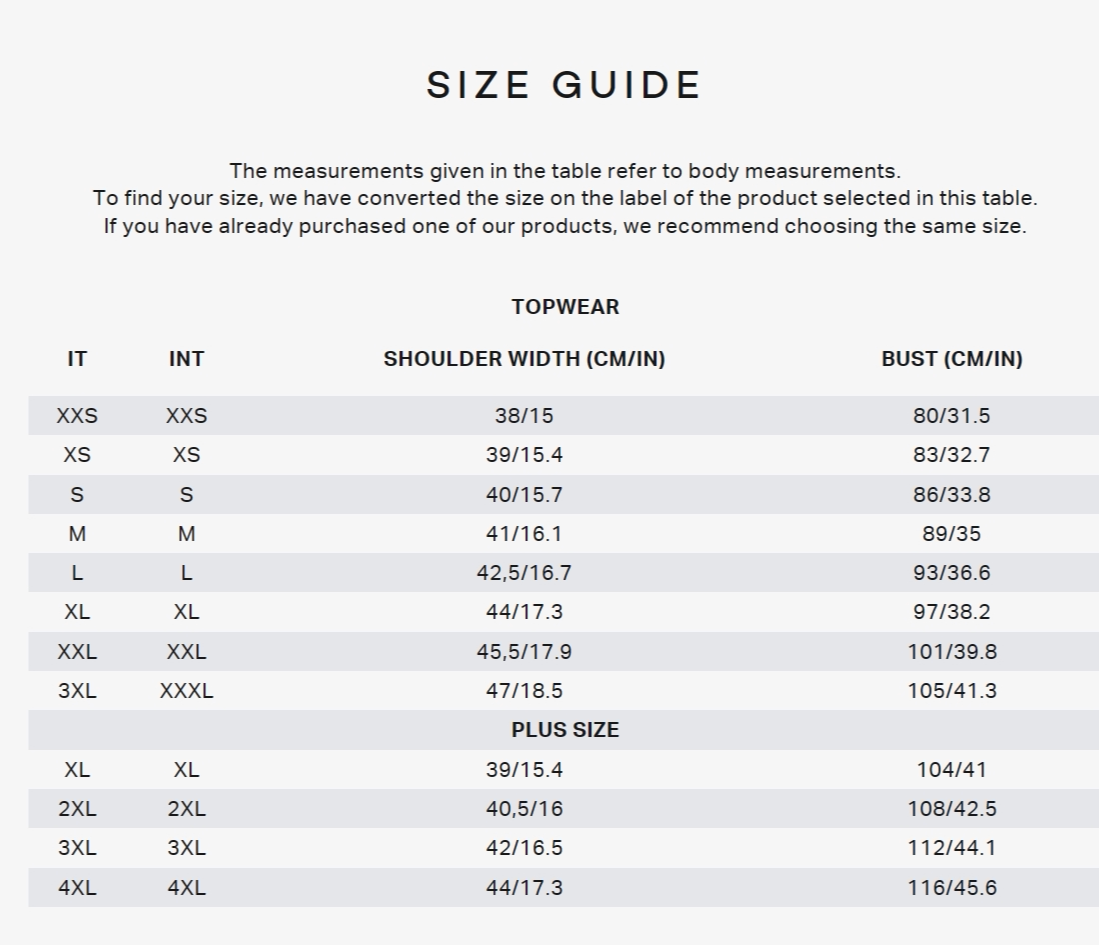Click the 89/35 bust value
The width and height of the screenshot is (1099, 945).
[x=952, y=534]
